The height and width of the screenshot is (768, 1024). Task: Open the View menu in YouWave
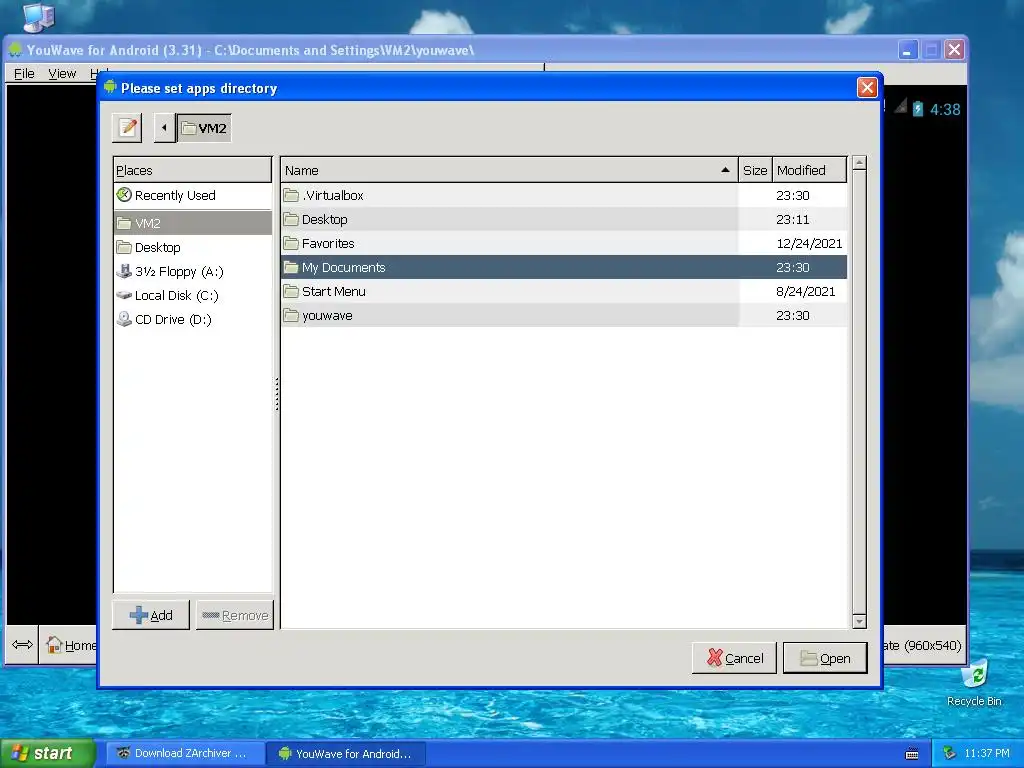(x=62, y=73)
